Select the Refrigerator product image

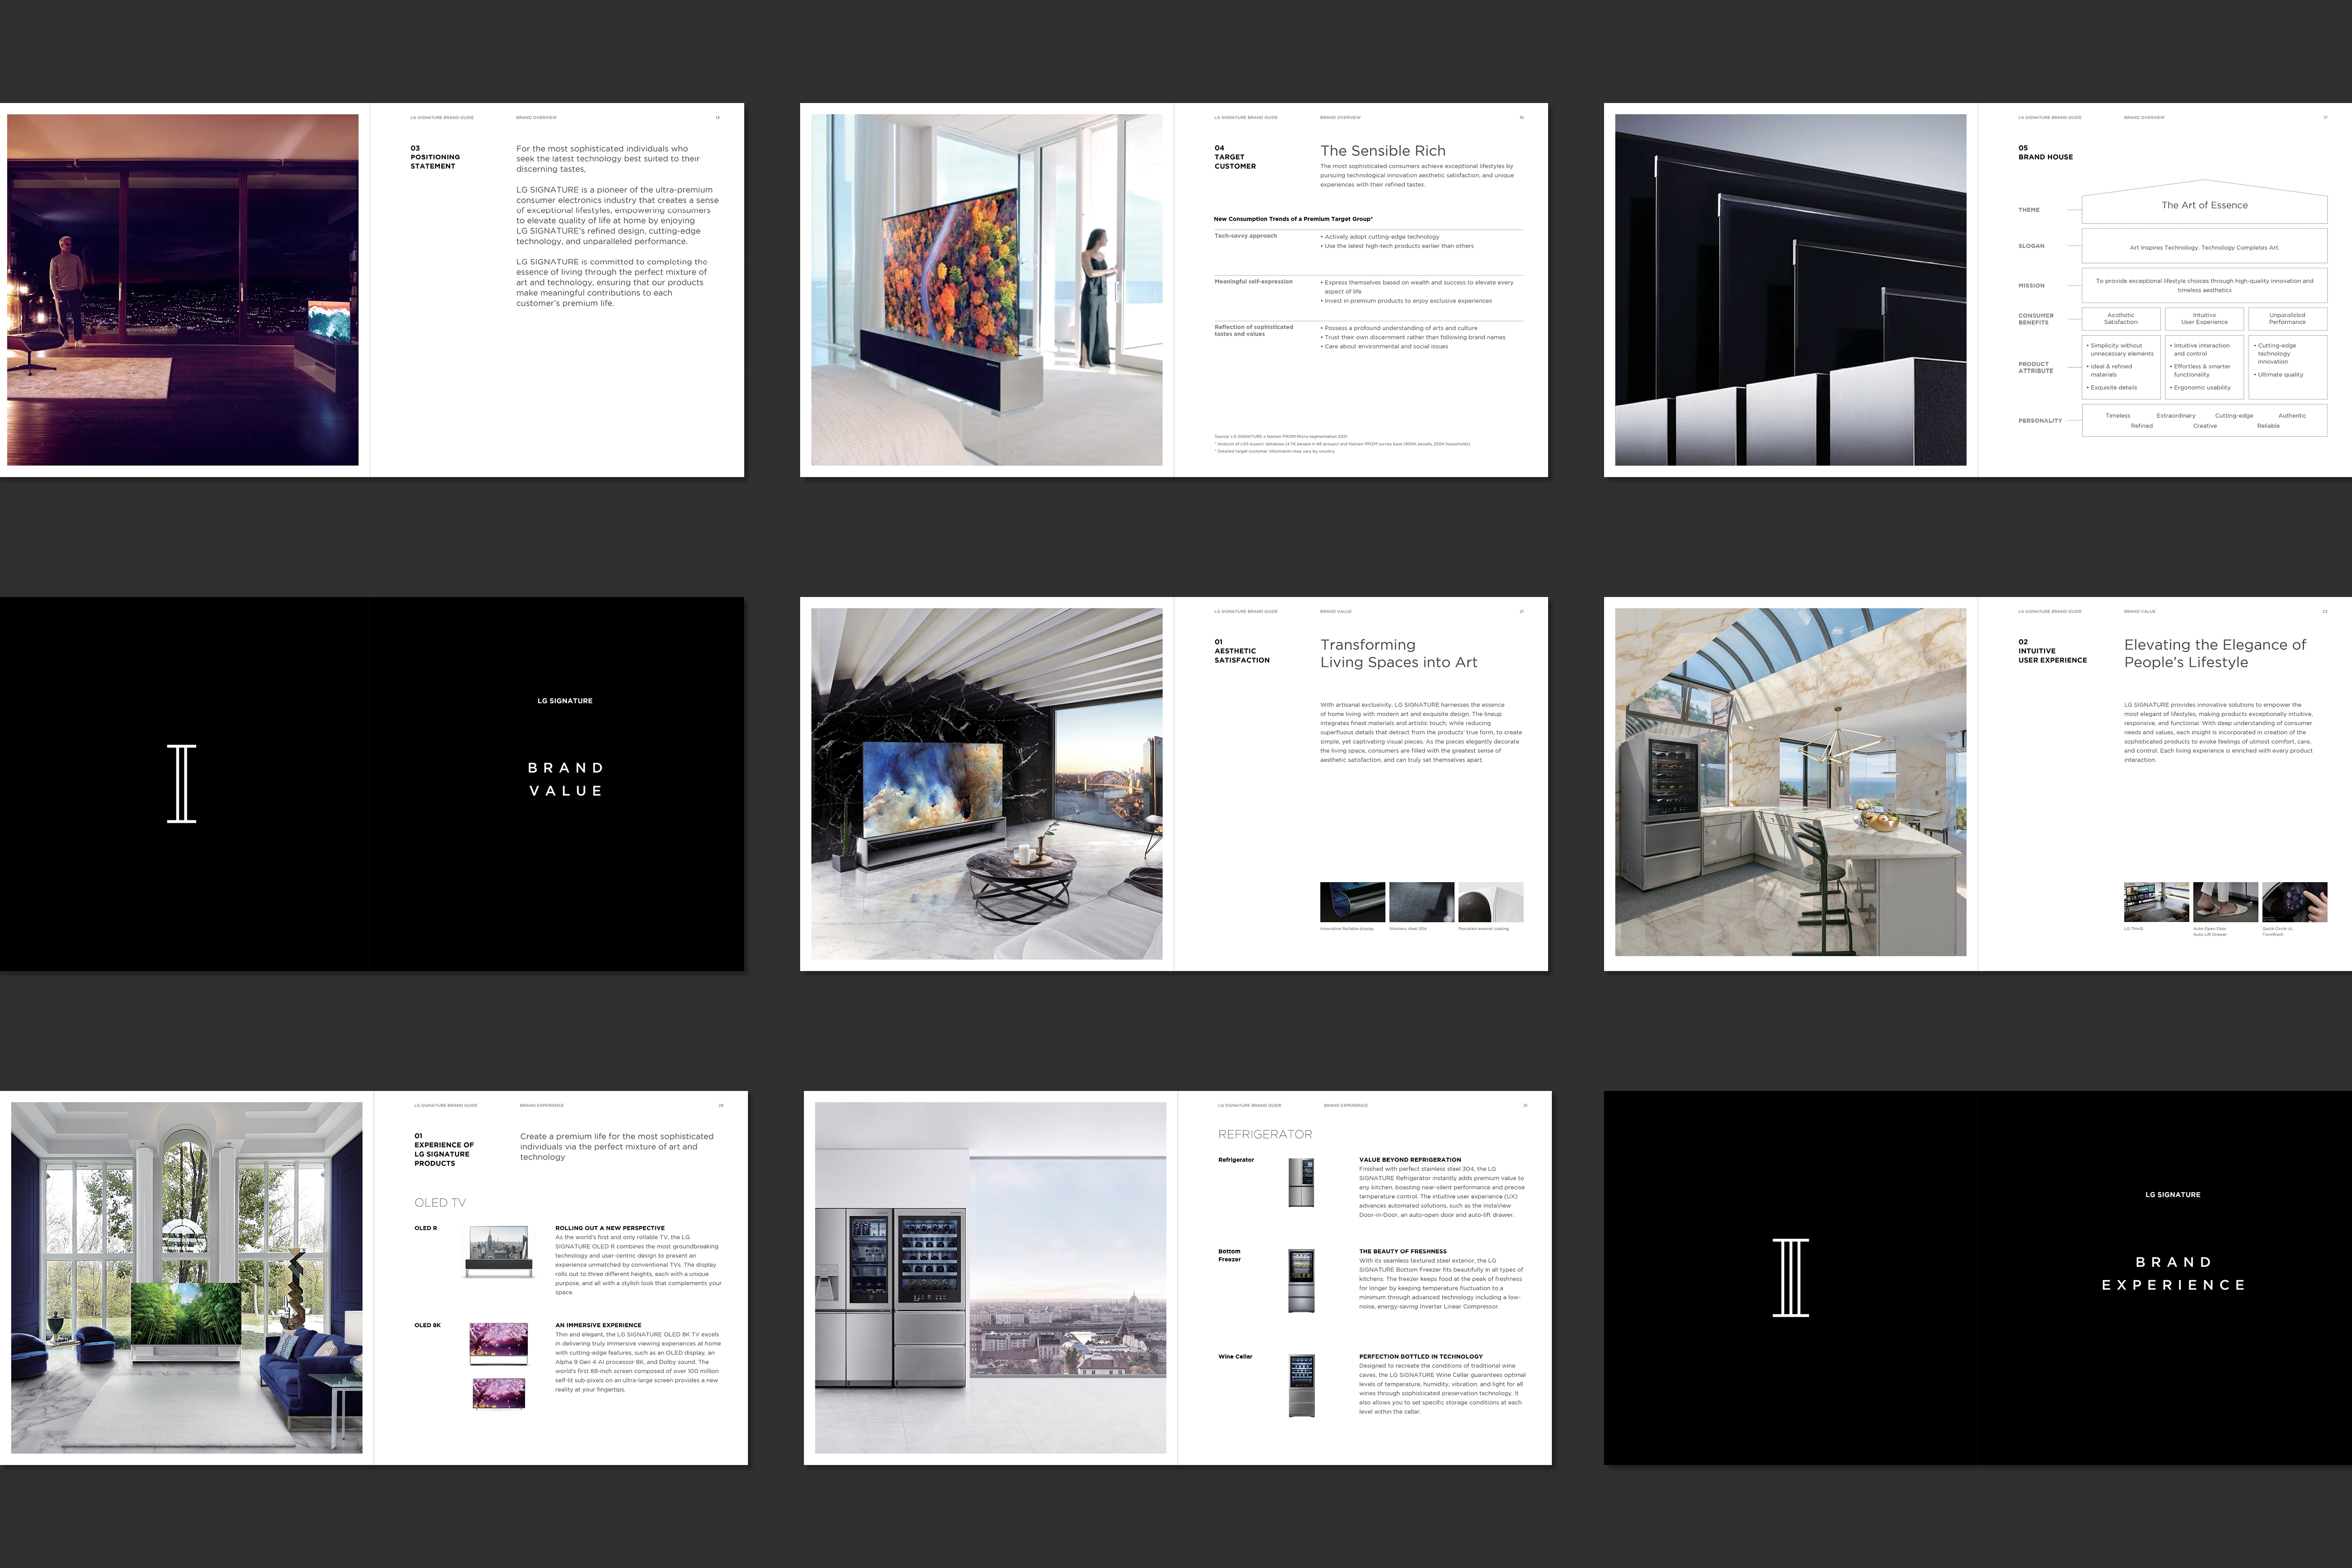[1301, 1183]
